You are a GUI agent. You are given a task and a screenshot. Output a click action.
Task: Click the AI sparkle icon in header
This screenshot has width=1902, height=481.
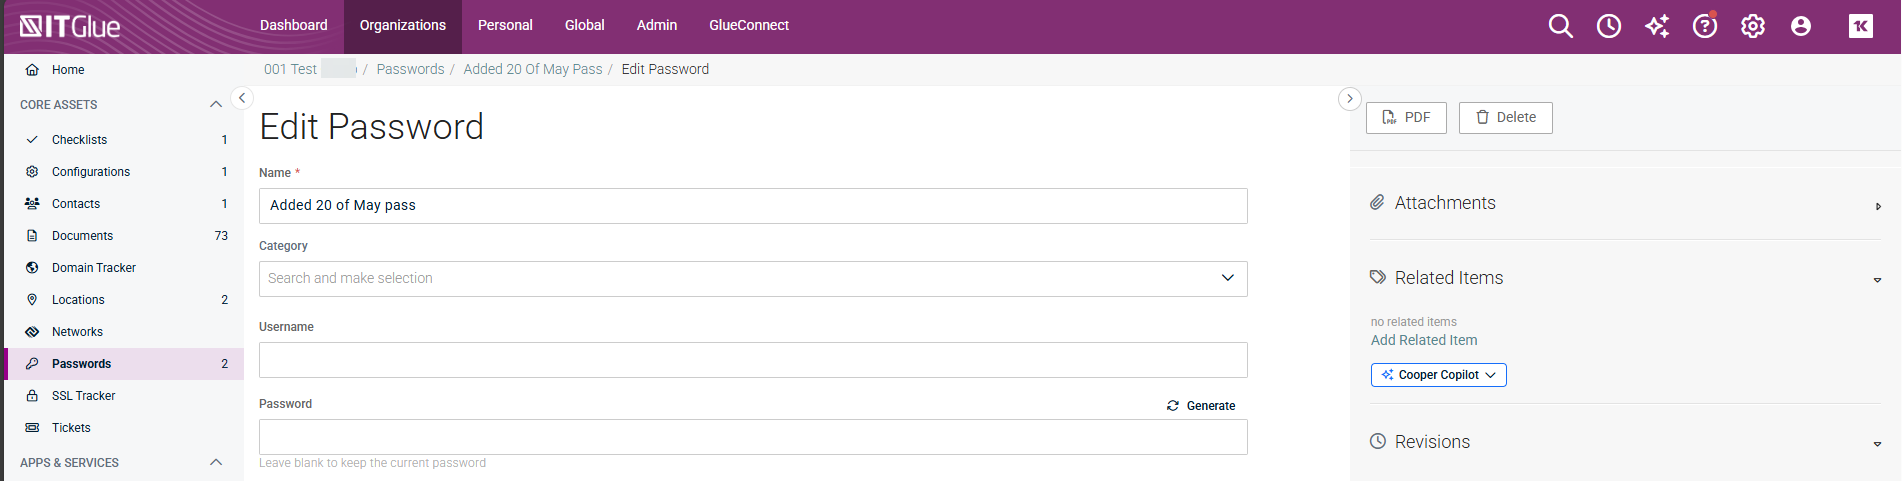coord(1656,26)
